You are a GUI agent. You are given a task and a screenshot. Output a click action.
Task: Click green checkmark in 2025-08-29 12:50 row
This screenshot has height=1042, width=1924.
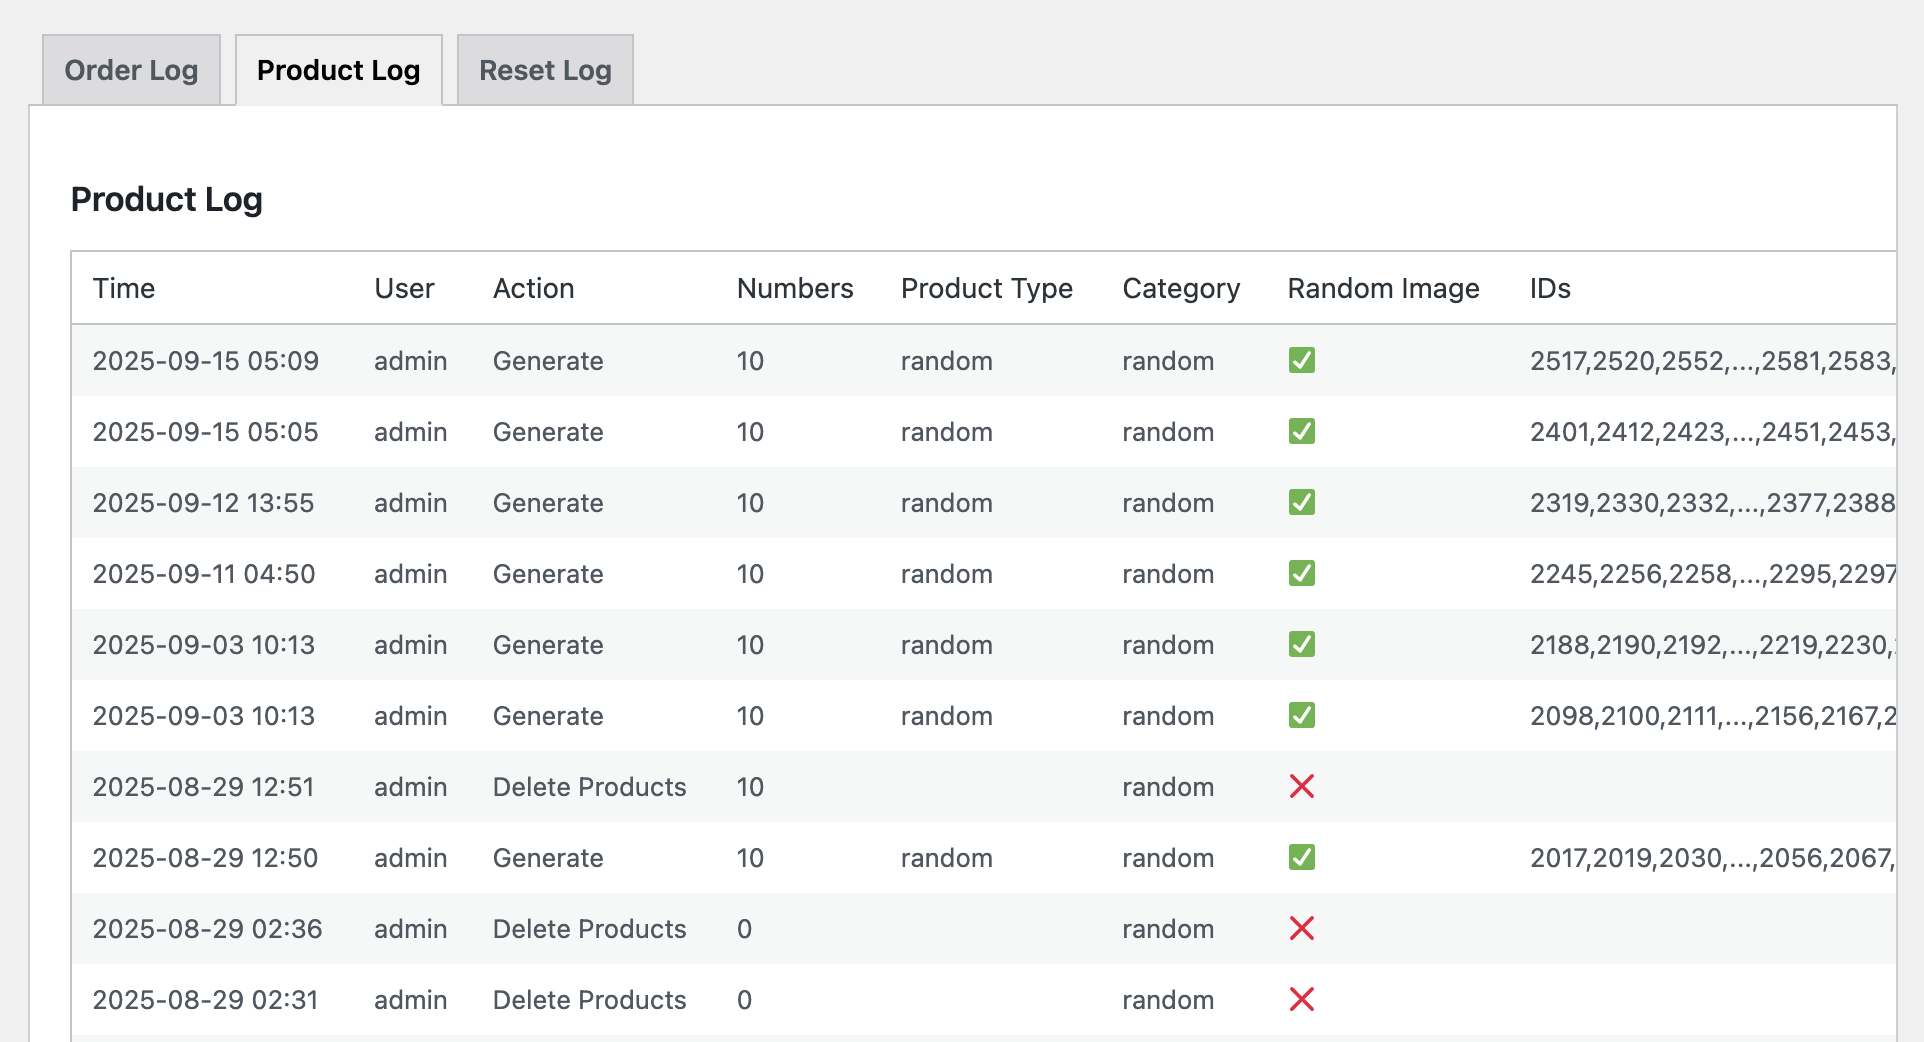pos(1301,857)
